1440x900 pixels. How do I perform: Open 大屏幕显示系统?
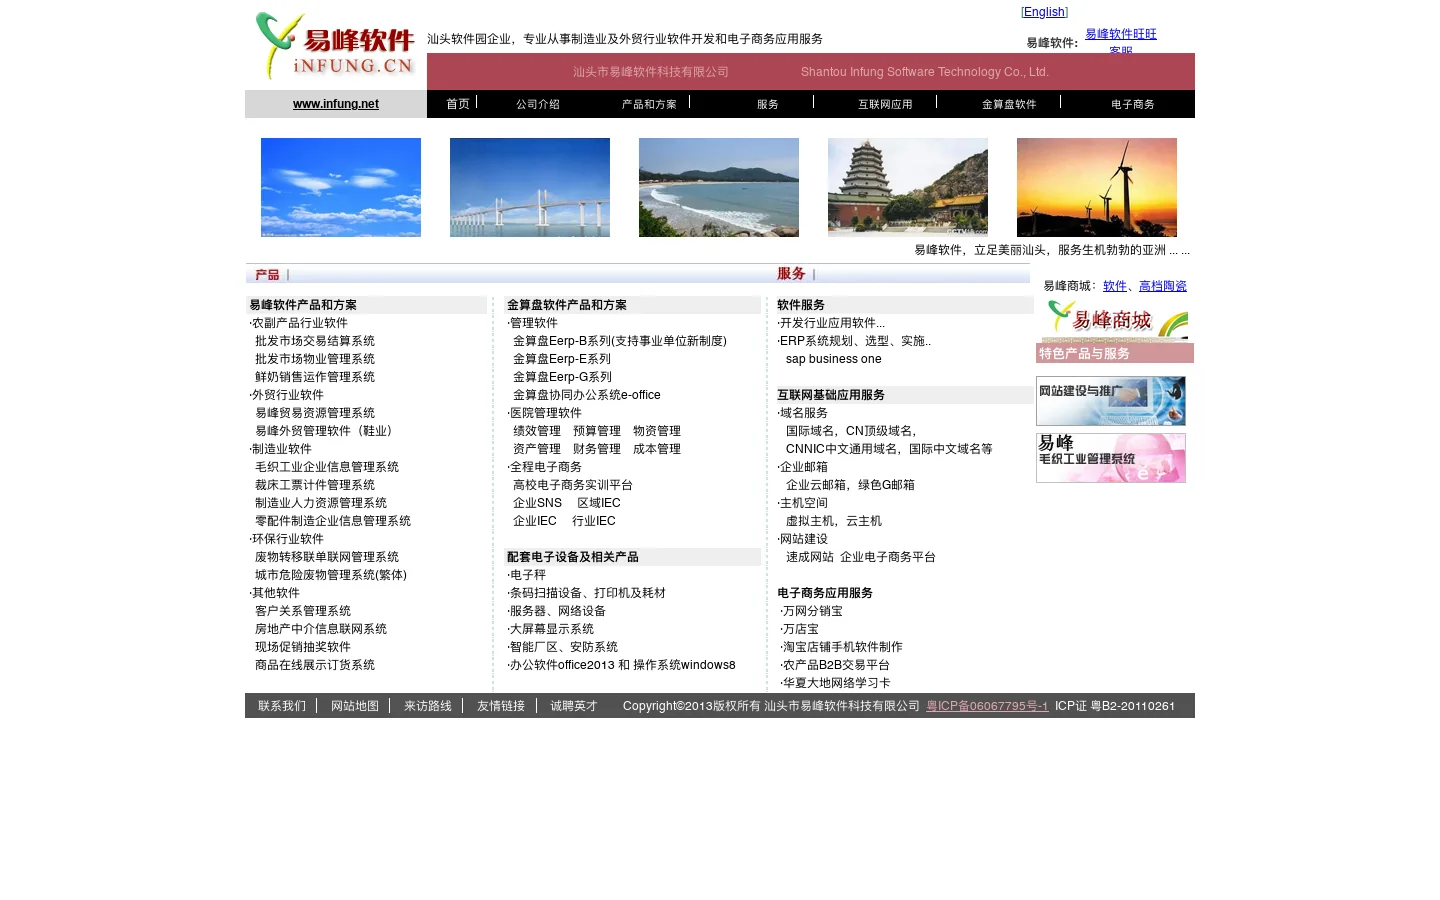pos(552,629)
